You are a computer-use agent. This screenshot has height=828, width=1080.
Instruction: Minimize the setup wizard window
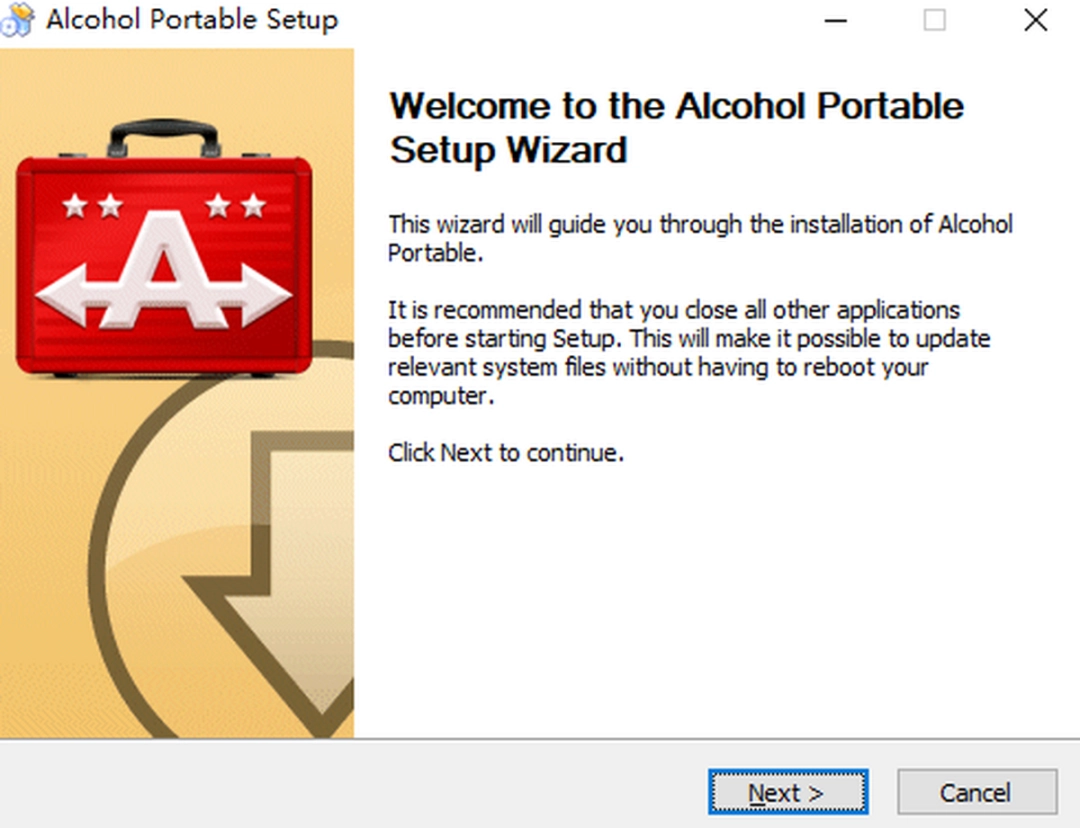click(833, 20)
